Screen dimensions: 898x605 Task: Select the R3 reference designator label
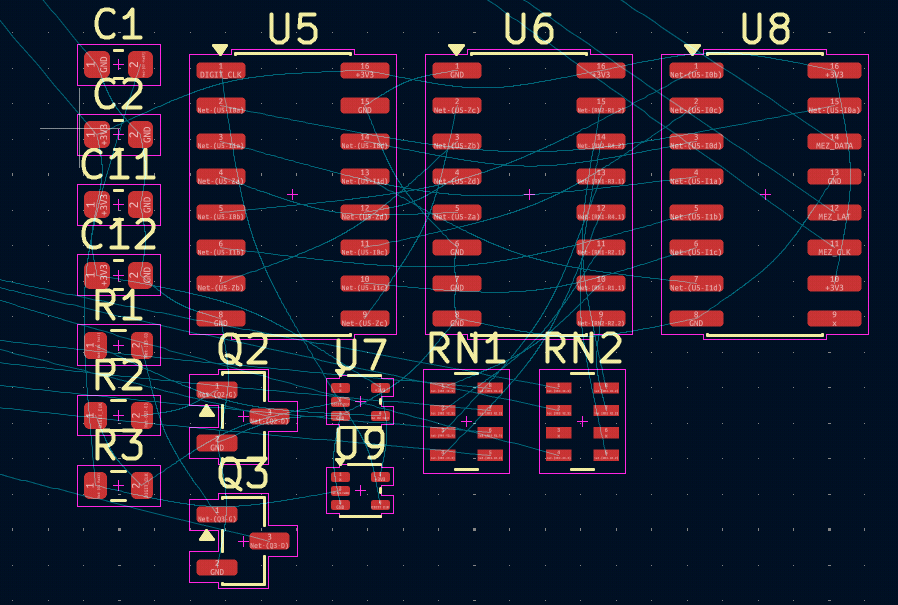(x=118, y=446)
